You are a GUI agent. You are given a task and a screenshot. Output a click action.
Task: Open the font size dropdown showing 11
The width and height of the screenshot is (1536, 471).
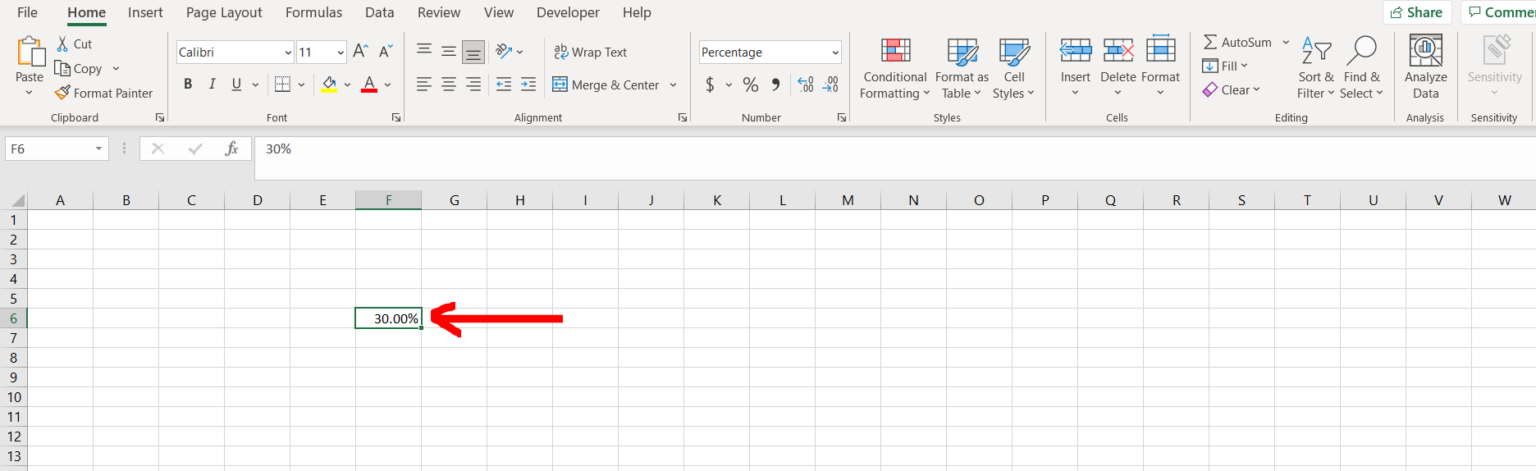coord(340,52)
